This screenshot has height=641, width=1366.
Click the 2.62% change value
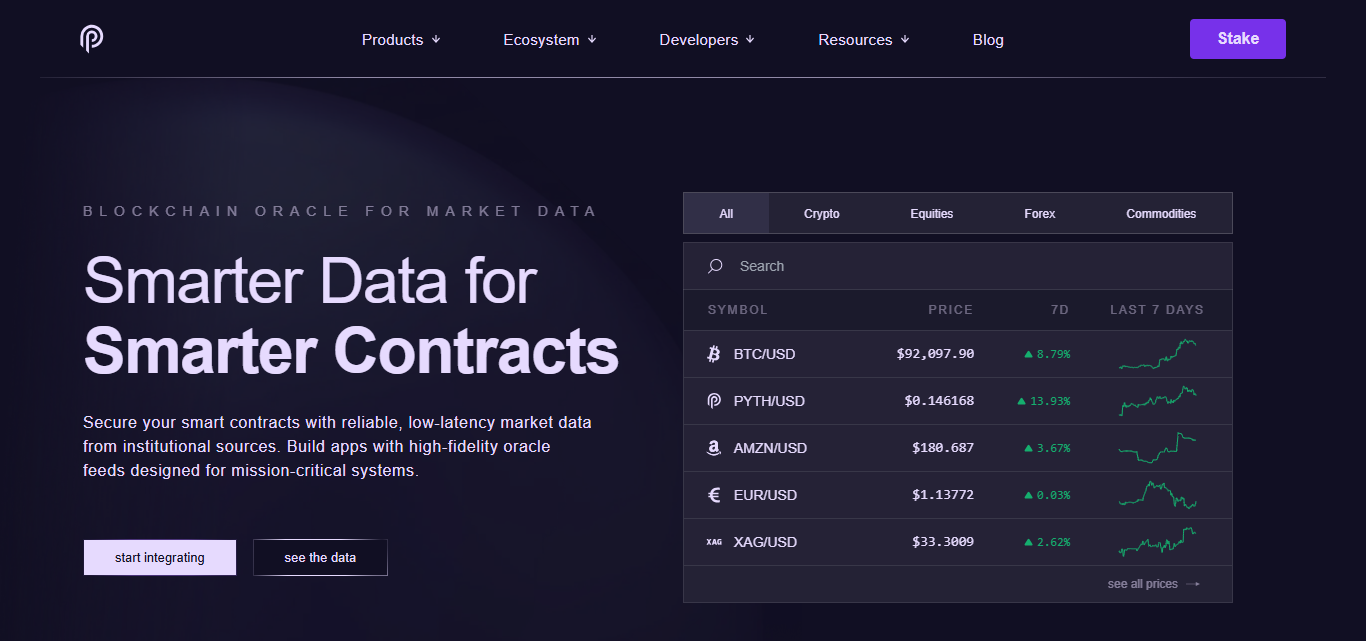[1054, 542]
